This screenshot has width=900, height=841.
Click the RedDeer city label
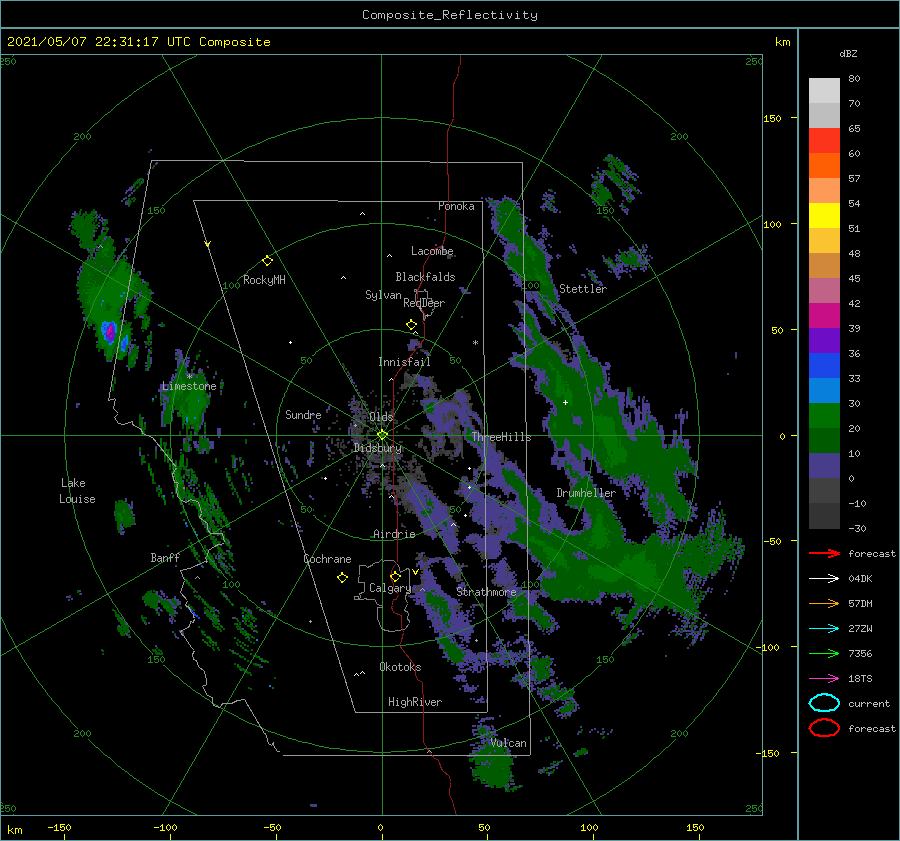(424, 303)
